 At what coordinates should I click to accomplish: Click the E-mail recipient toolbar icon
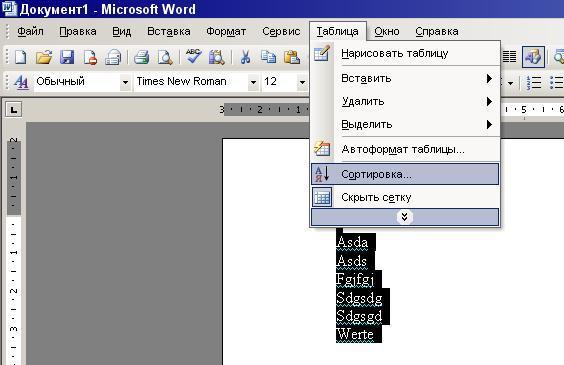pyautogui.click(x=113, y=57)
